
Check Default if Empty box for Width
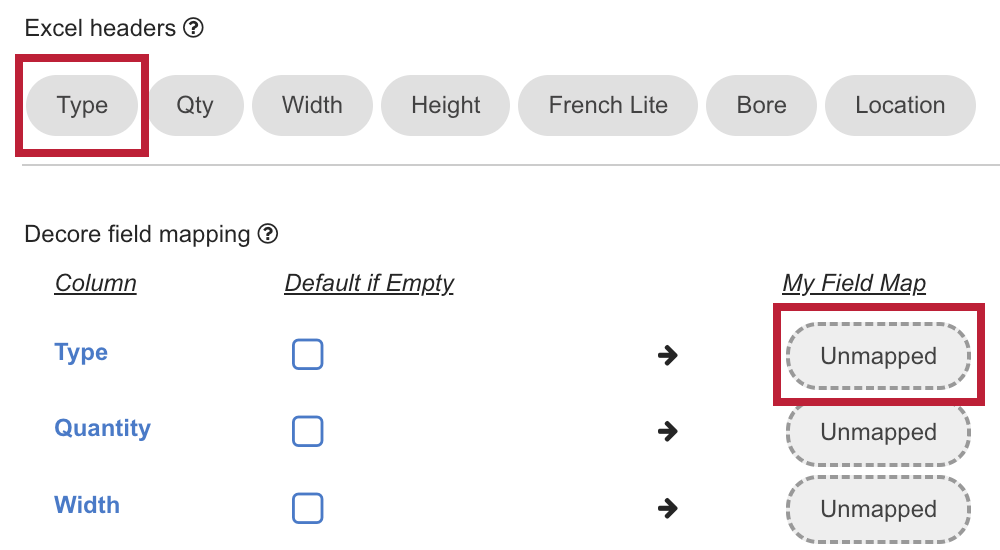pyautogui.click(x=307, y=509)
